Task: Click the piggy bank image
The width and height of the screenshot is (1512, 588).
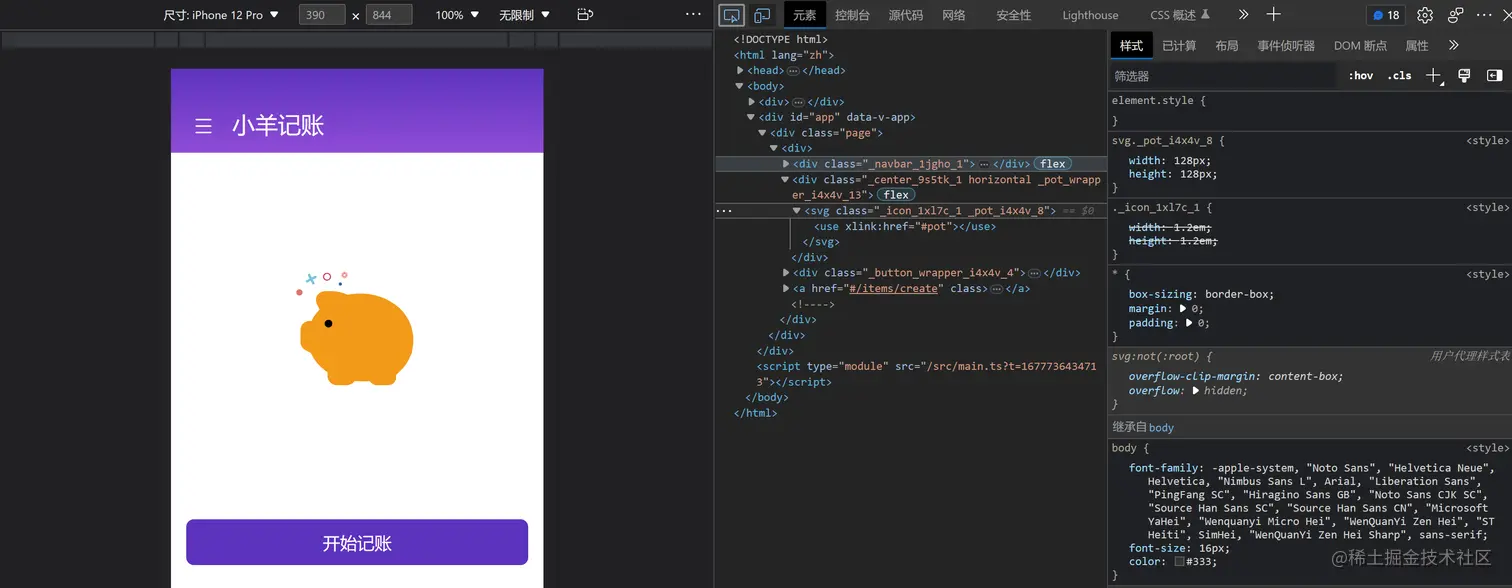Action: coord(356,328)
